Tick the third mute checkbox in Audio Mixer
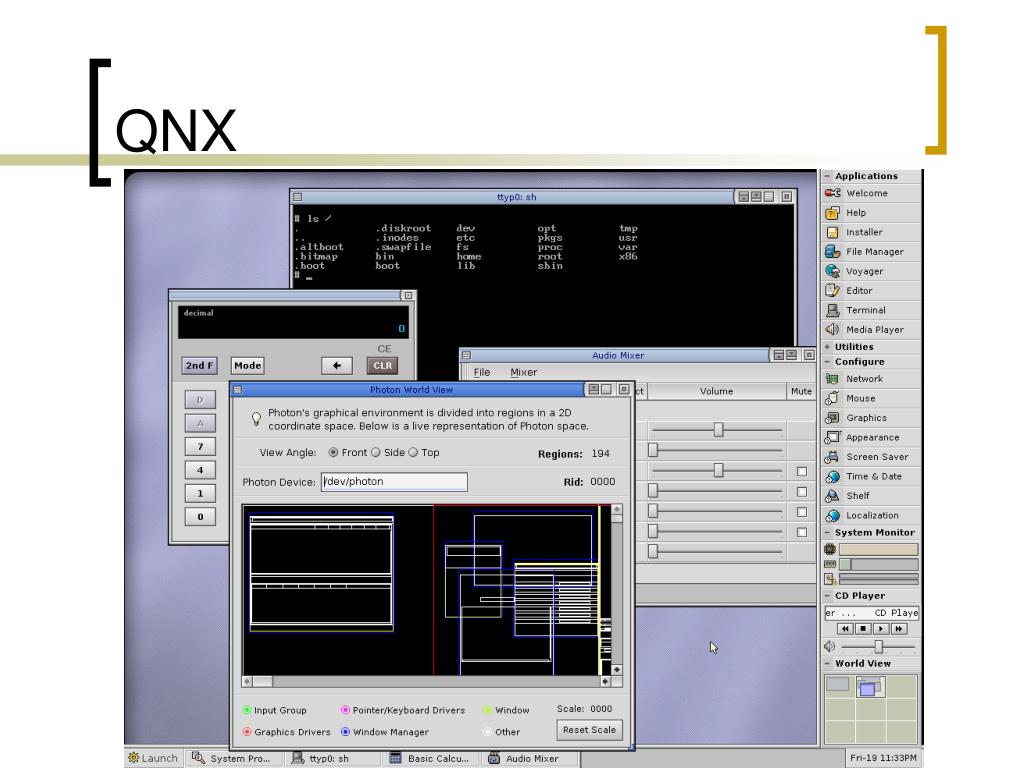 point(802,512)
